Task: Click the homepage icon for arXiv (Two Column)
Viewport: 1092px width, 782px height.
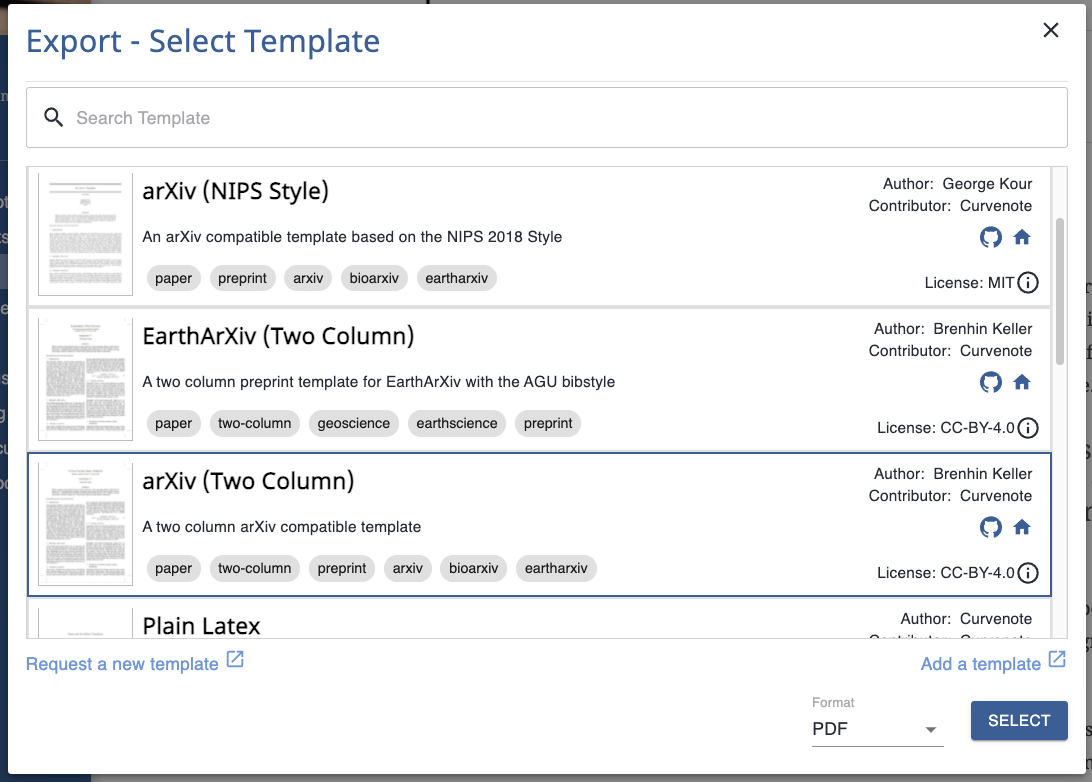Action: [1022, 527]
